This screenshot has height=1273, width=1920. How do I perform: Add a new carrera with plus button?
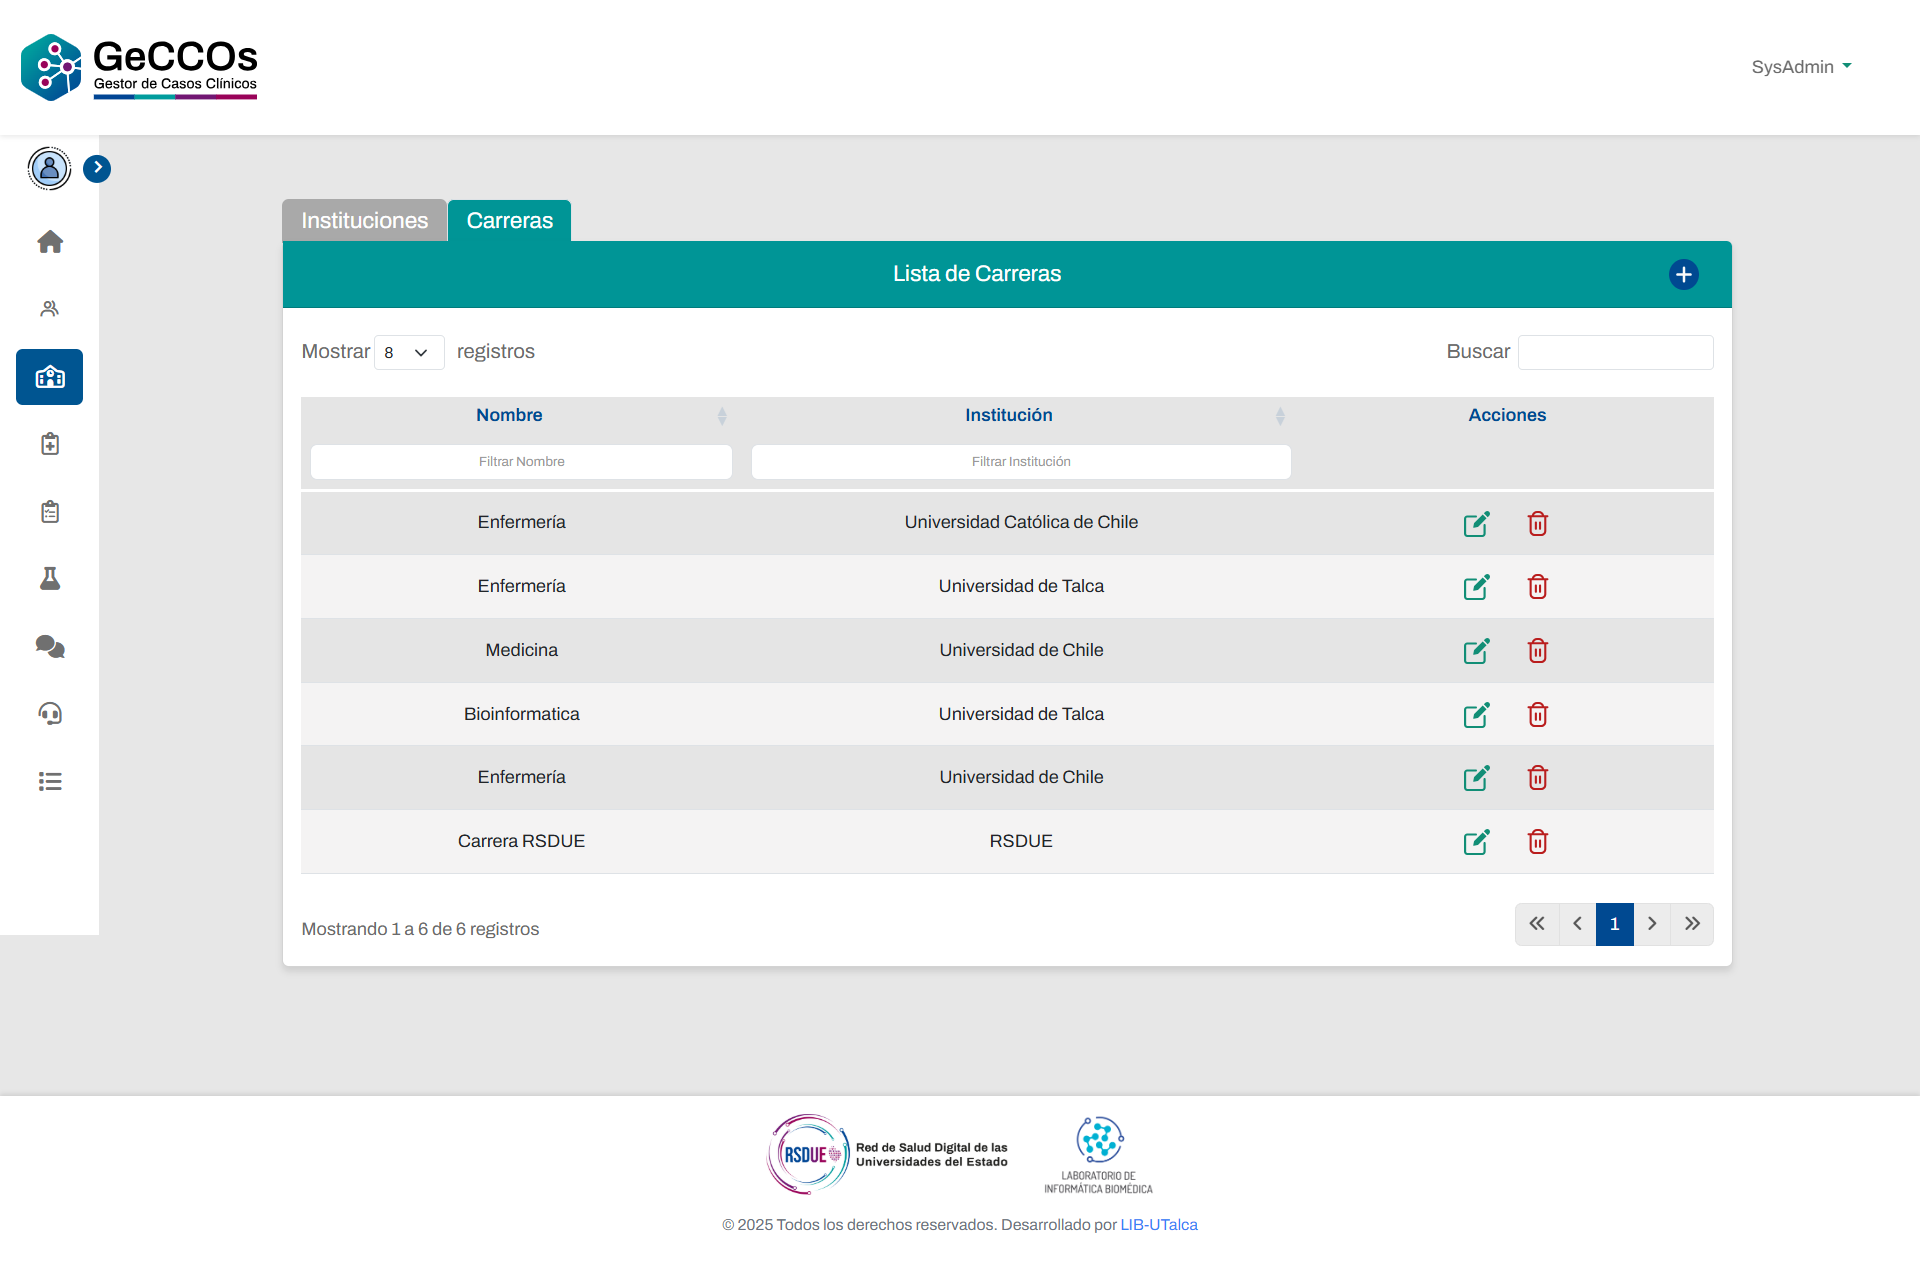pyautogui.click(x=1684, y=274)
